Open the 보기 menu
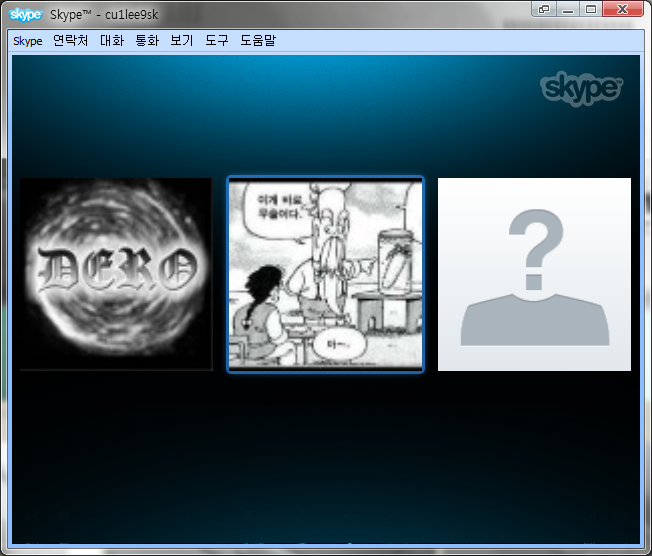 (182, 41)
